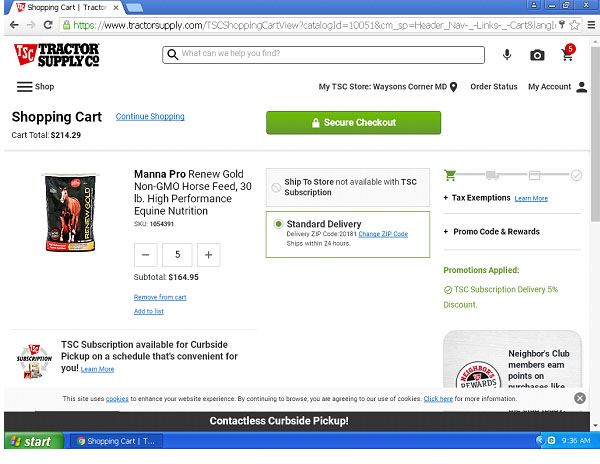Click Learn More about TSC Subscription
This screenshot has height=464, width=600.
(x=97, y=369)
